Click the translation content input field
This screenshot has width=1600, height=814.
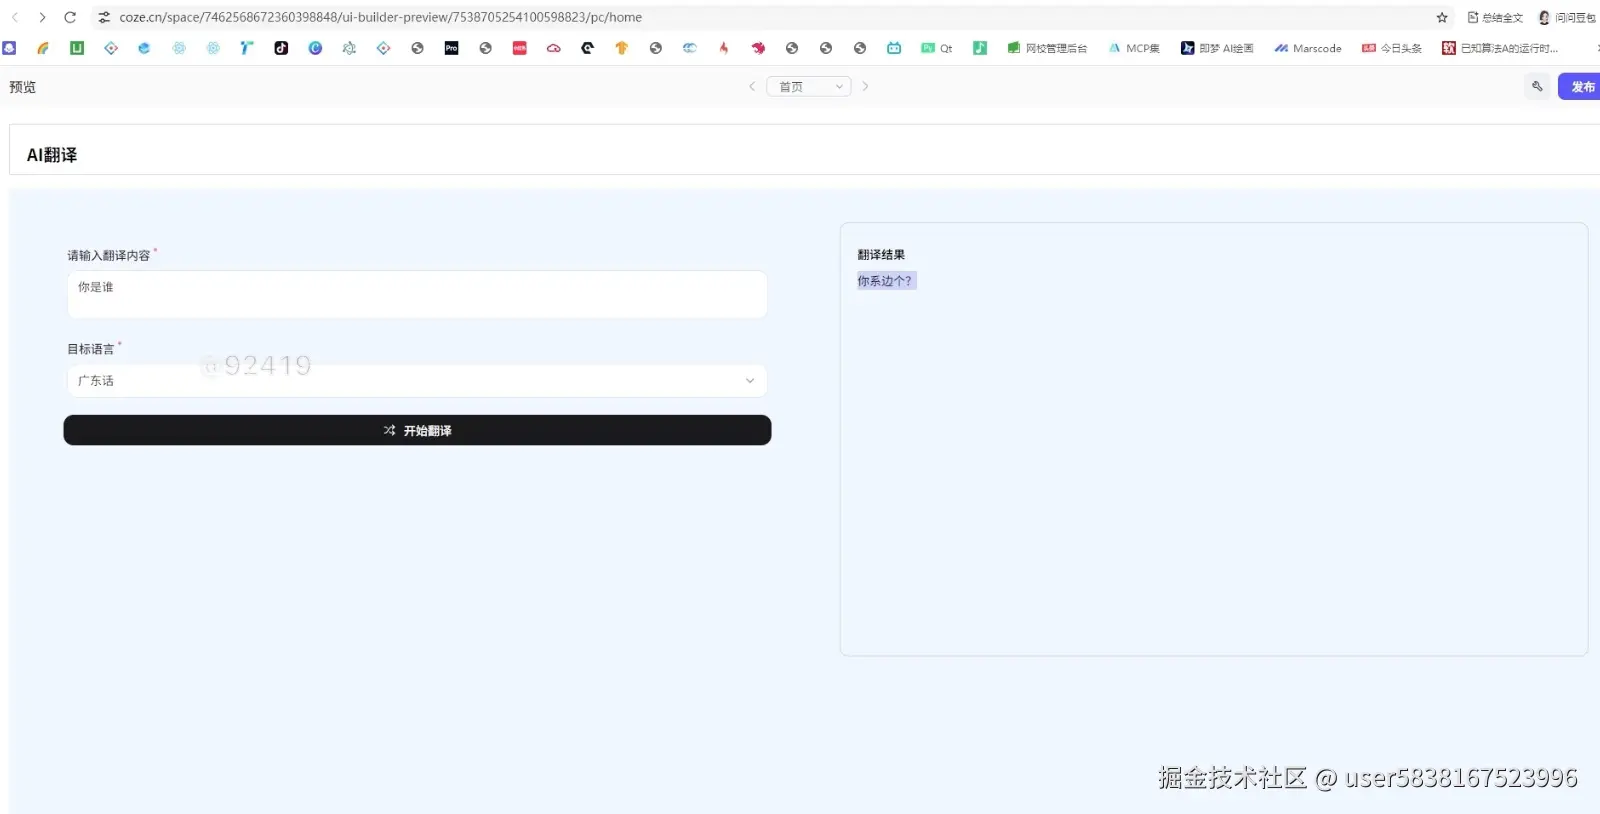pyautogui.click(x=417, y=294)
